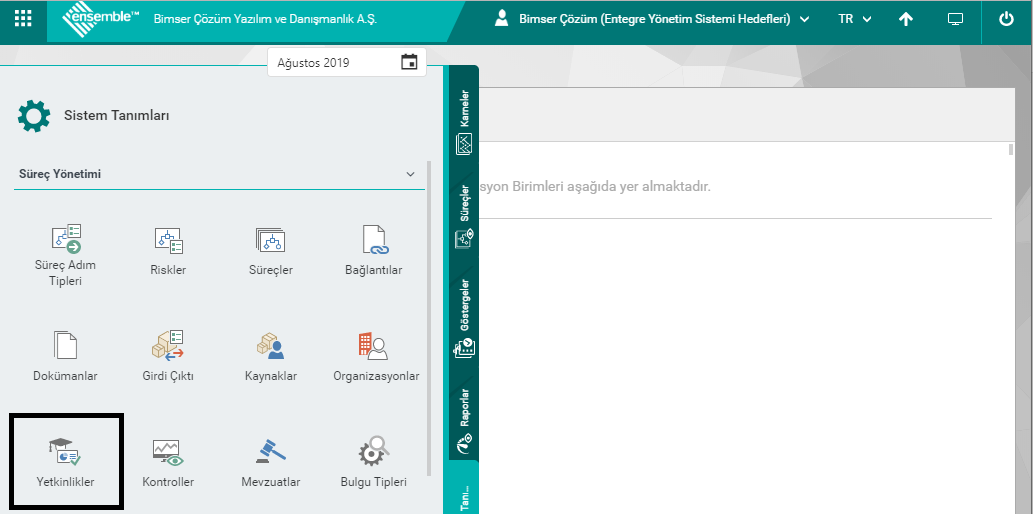This screenshot has width=1033, height=514.
Task: Open the Girdi Çıktı definitions
Action: [x=168, y=357]
